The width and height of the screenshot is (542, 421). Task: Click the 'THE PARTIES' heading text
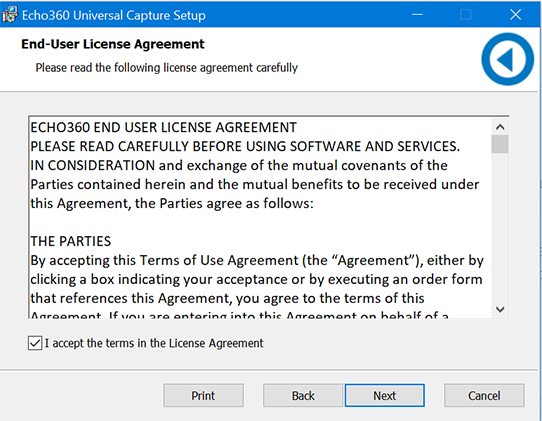71,241
